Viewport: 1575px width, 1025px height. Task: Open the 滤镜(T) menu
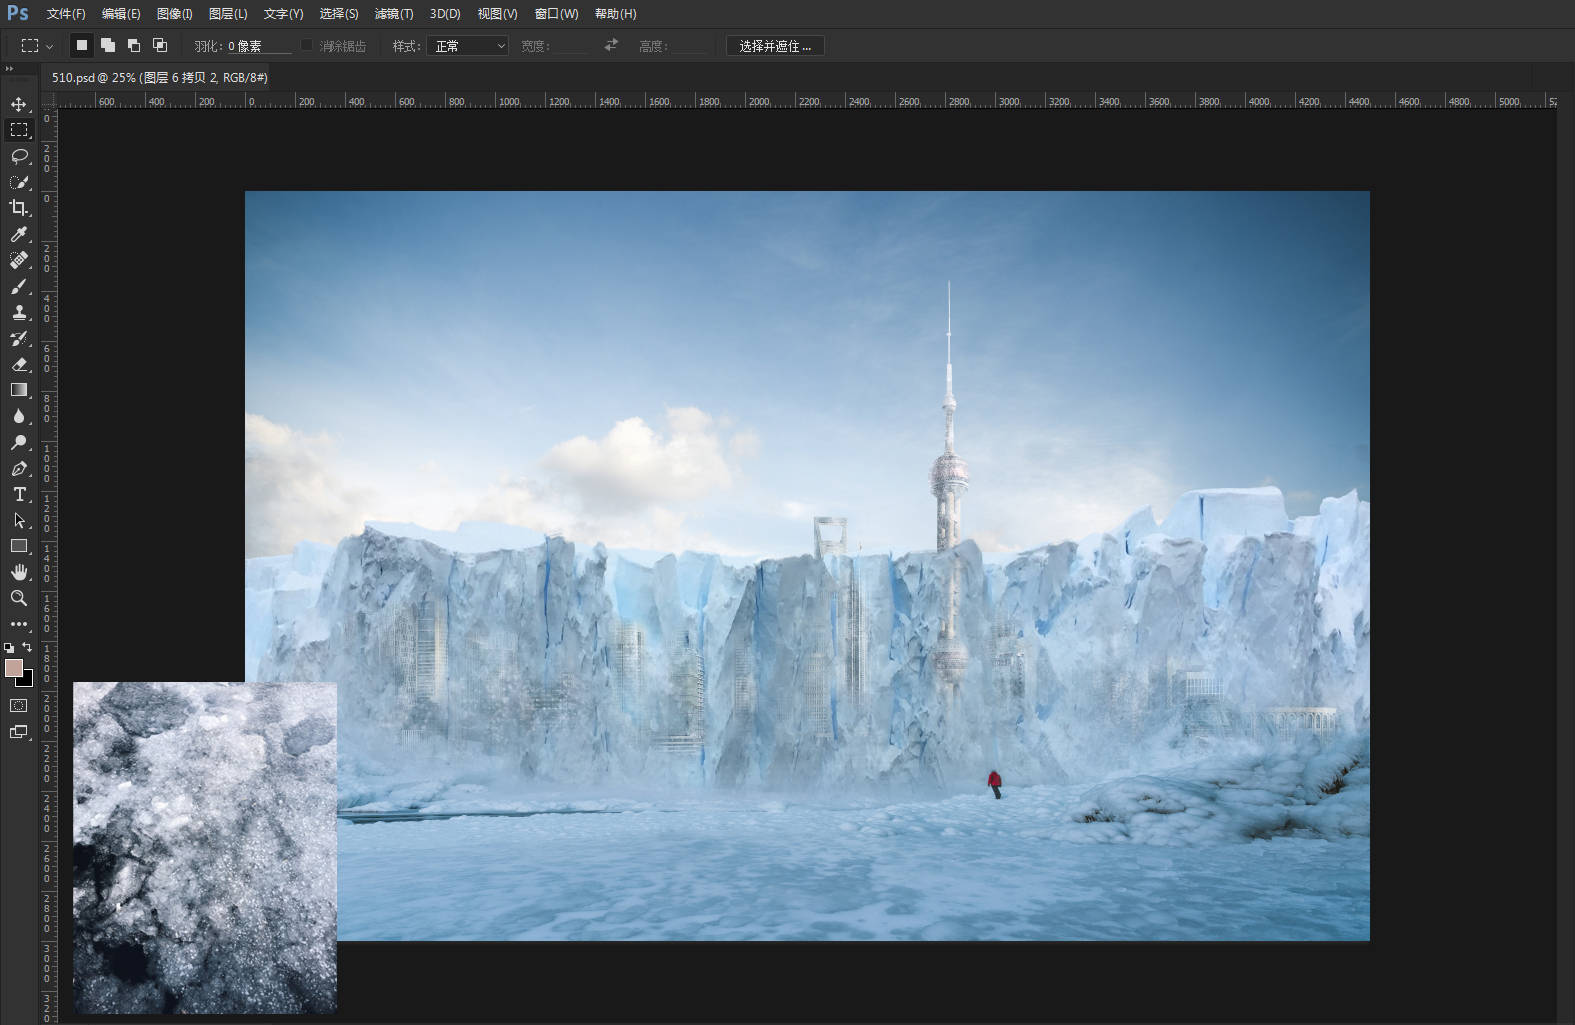click(394, 14)
